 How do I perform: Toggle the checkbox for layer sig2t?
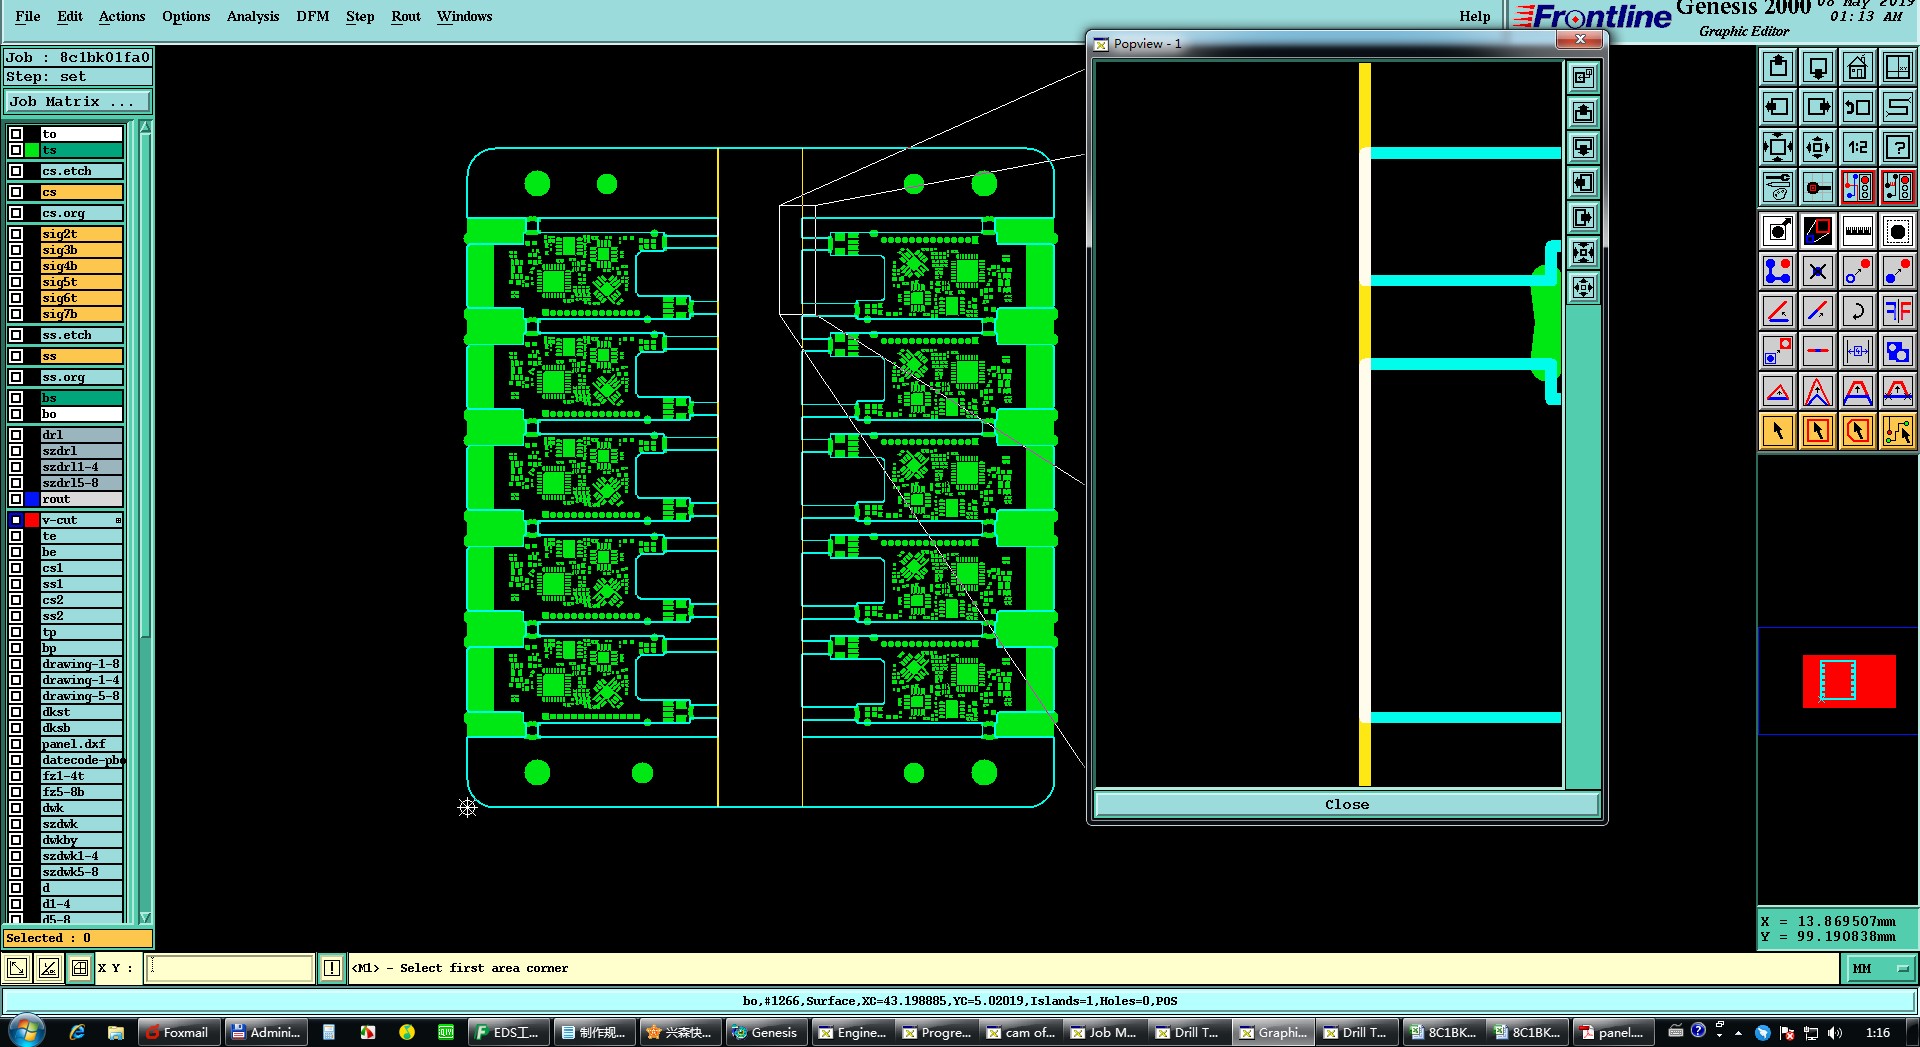click(16, 234)
